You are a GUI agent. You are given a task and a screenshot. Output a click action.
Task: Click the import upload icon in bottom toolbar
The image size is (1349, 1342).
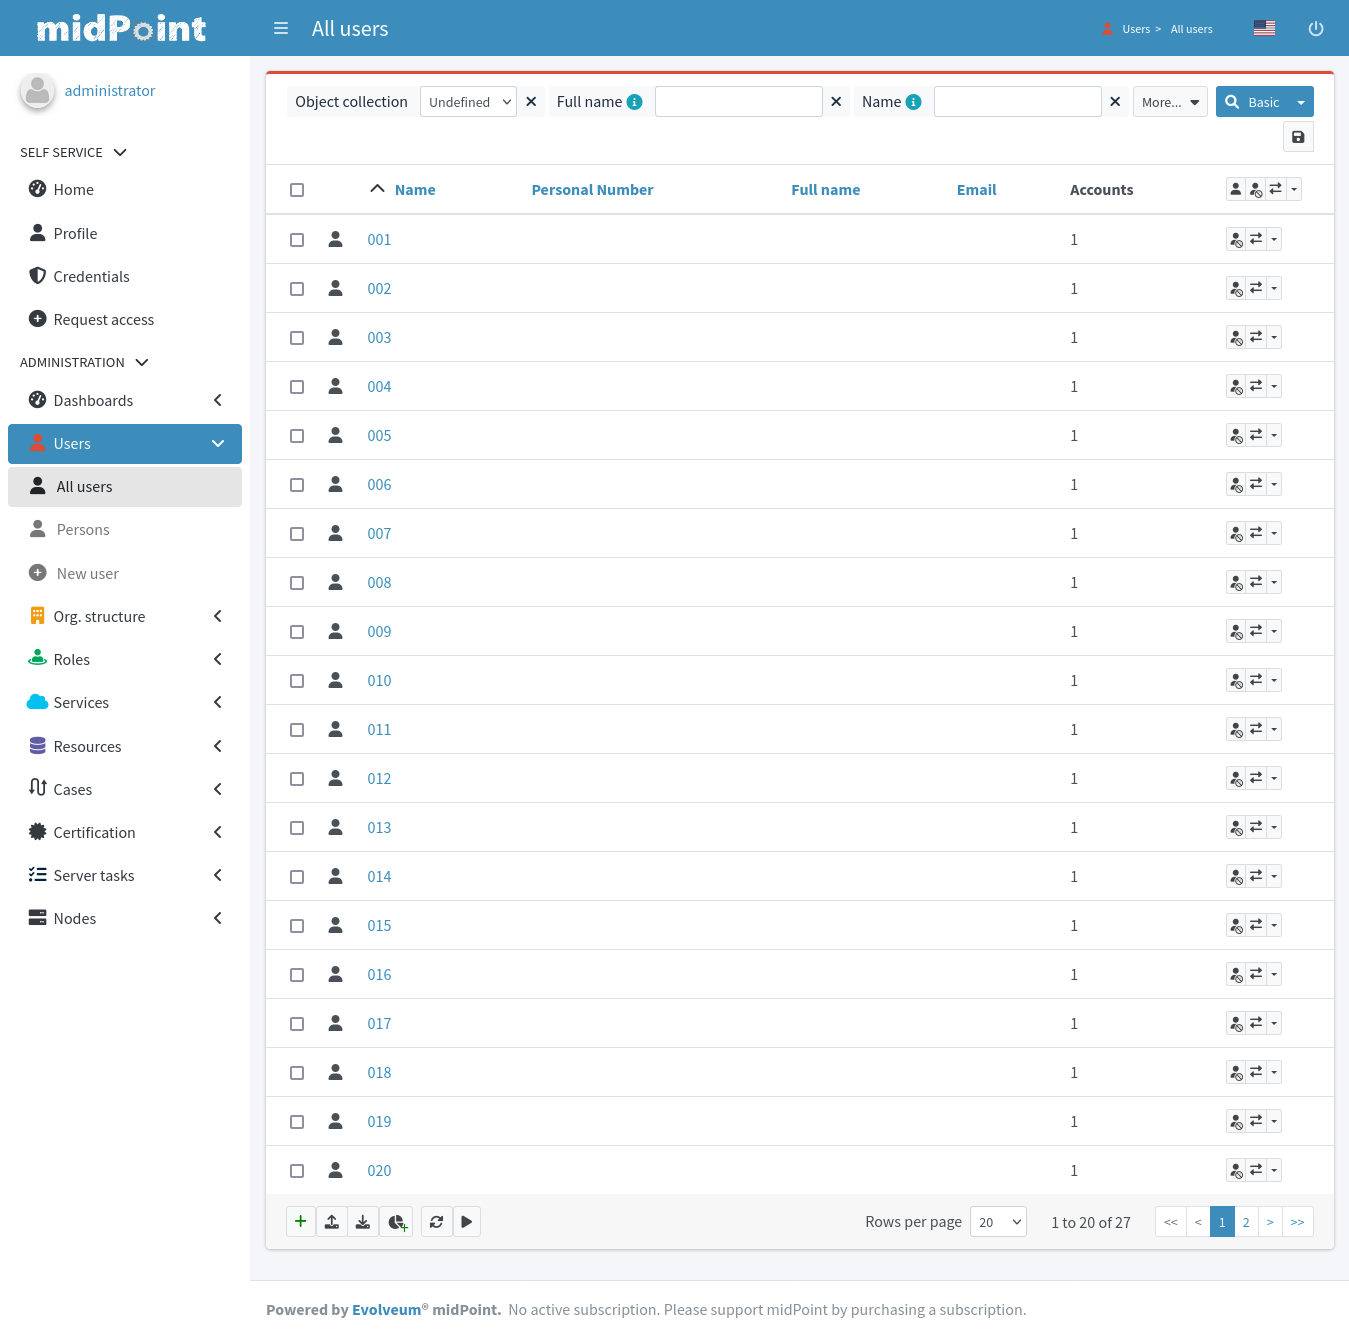(332, 1221)
